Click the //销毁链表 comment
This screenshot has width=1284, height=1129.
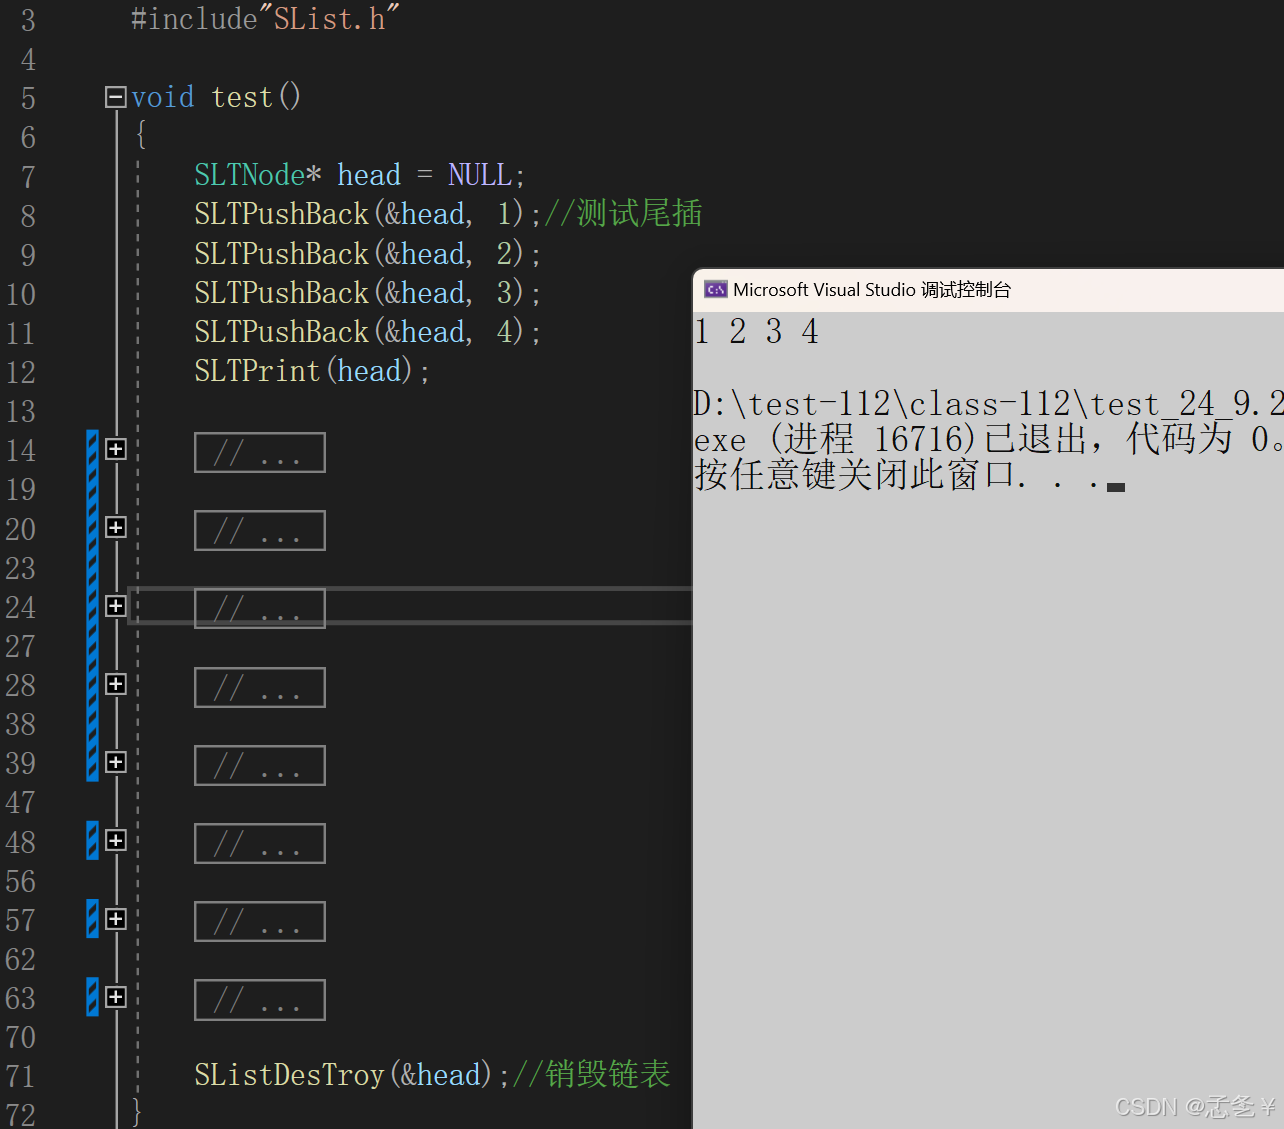591,1074
